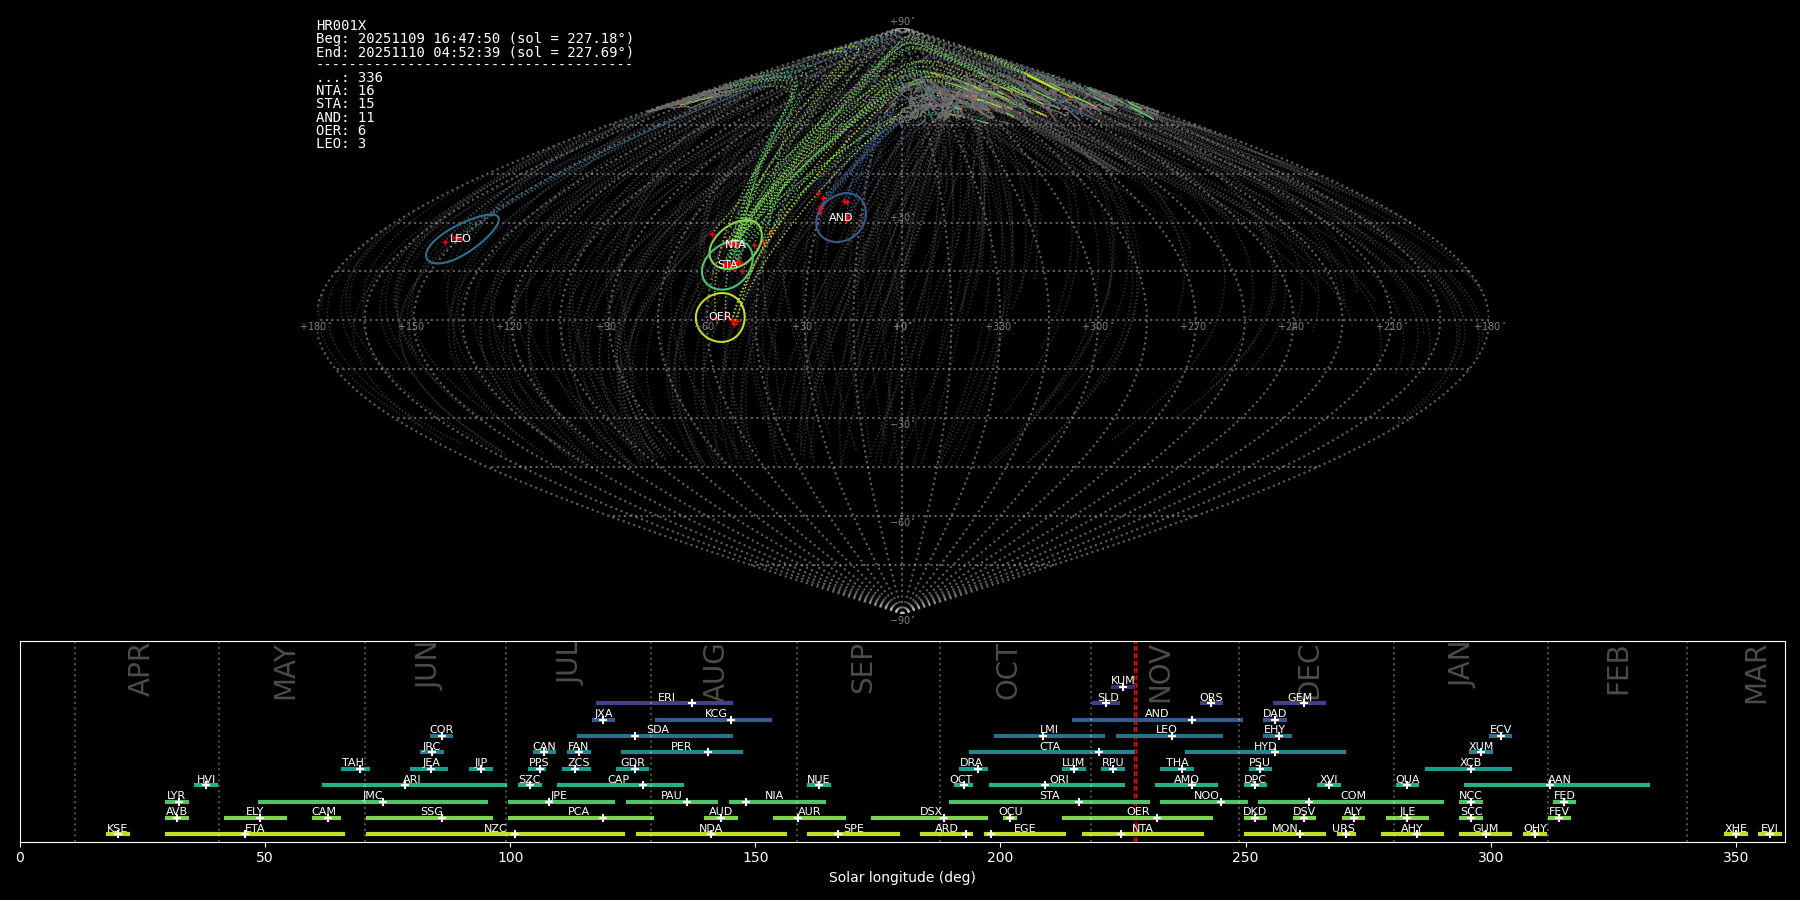Screen dimensions: 1800x900
Task: Click the 200 tick on the solar longitude axis
Action: tap(1000, 858)
